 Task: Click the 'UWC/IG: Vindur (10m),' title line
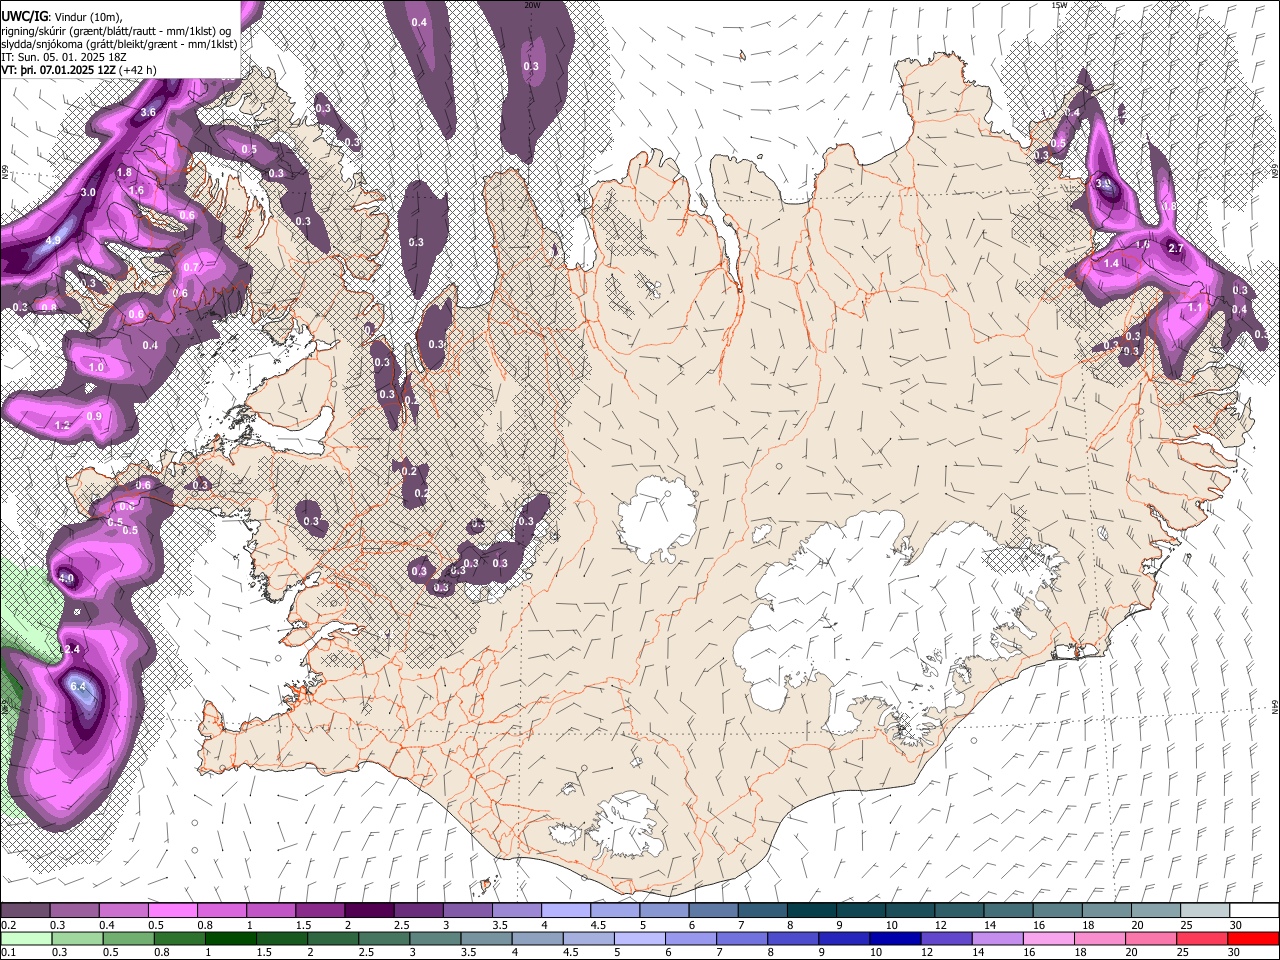[61, 16]
